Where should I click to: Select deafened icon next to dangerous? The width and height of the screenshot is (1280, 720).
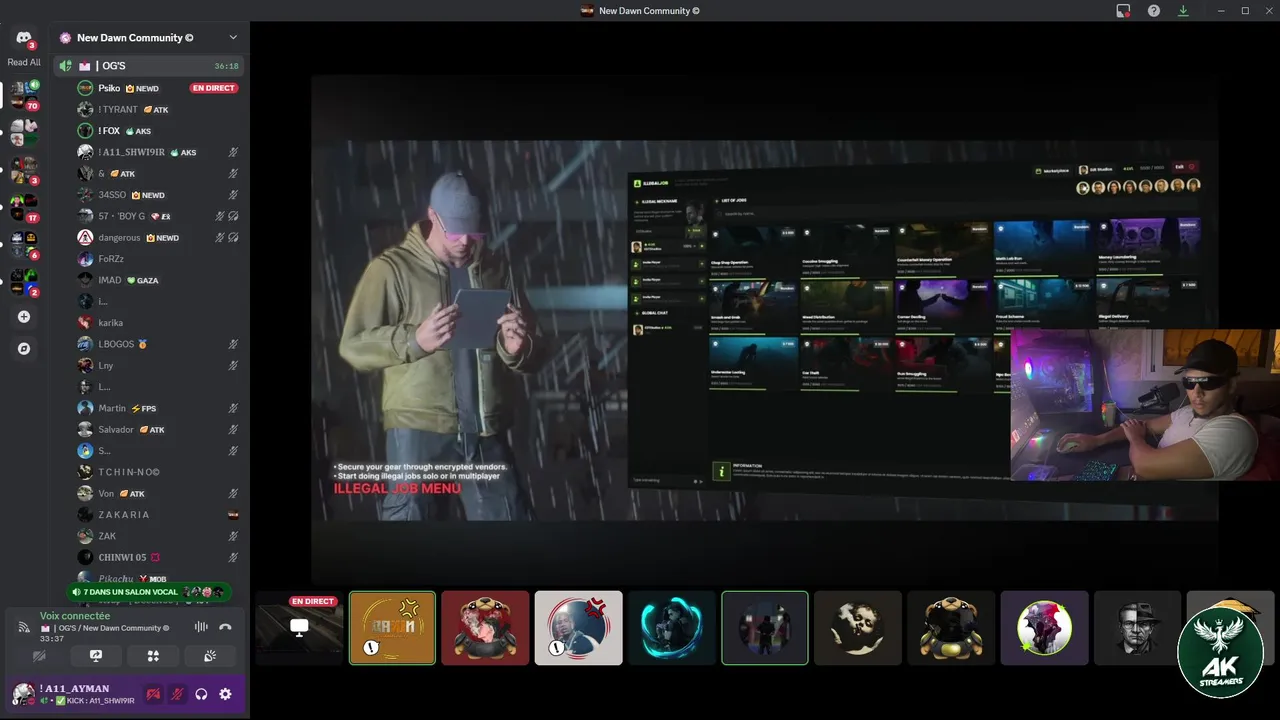tap(233, 238)
